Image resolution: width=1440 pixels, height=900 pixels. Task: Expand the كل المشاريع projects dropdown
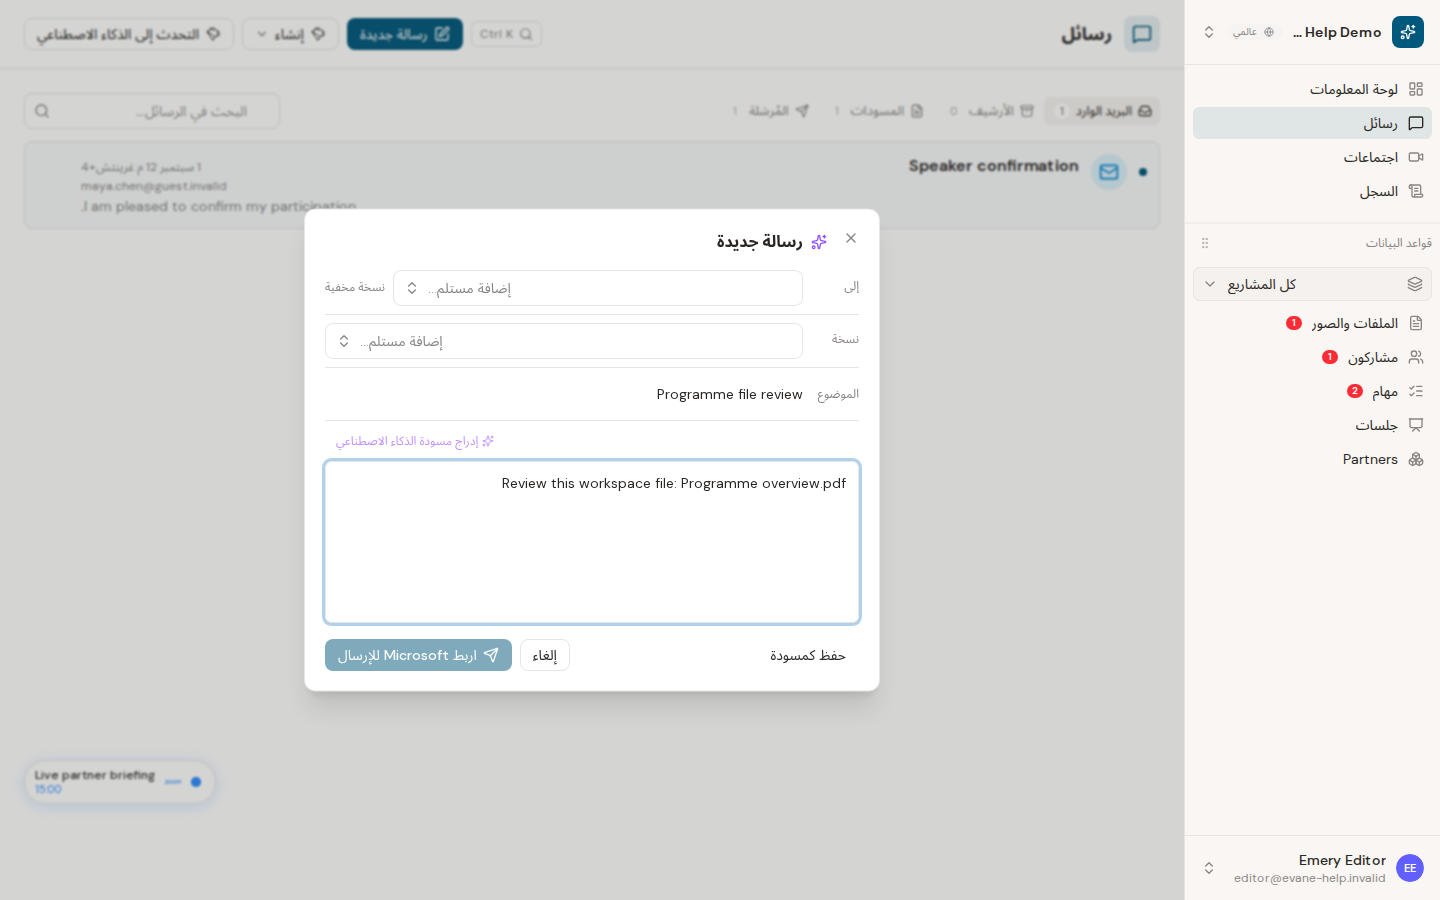coord(1312,284)
